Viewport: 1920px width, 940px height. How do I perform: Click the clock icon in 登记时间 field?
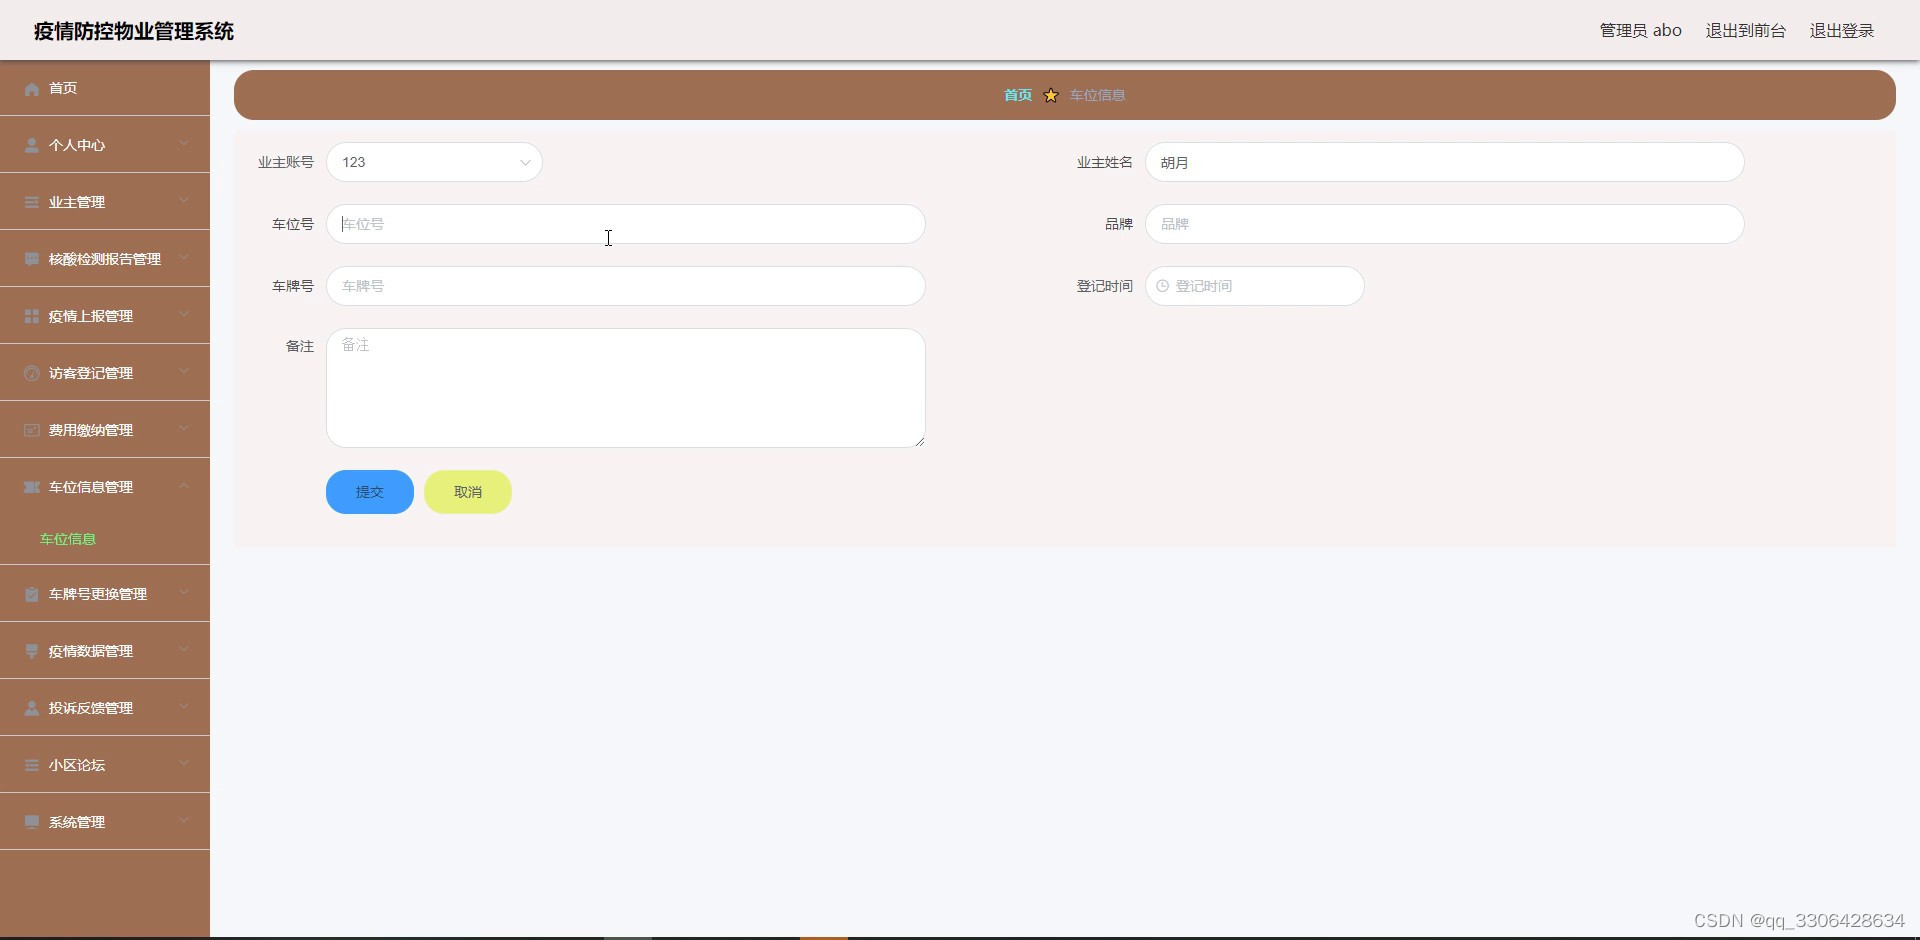1163,287
